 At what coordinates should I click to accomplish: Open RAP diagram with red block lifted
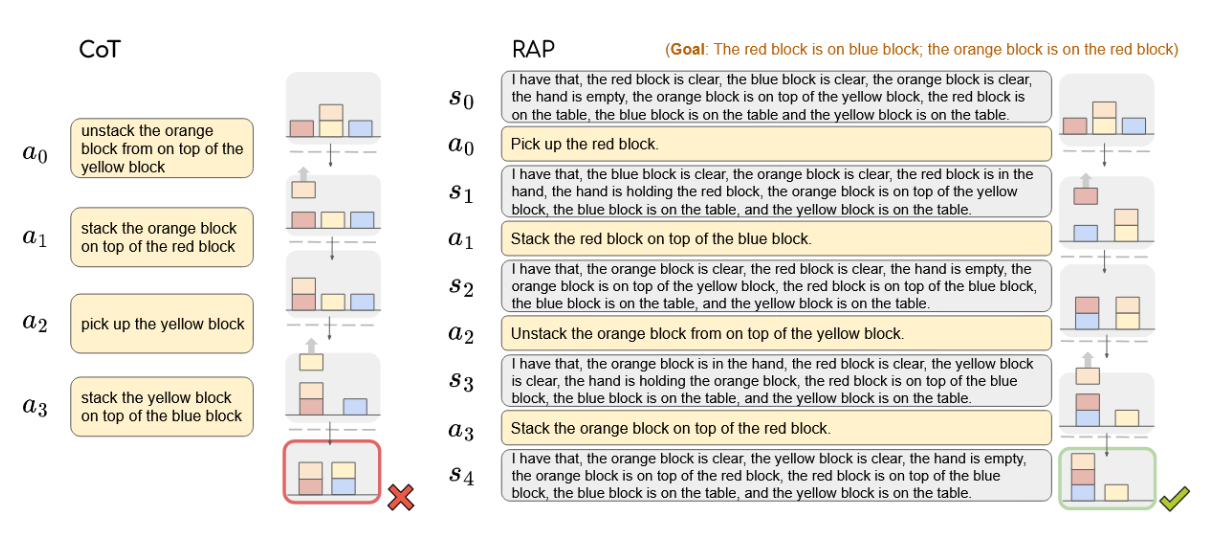pyautogui.click(x=1105, y=211)
